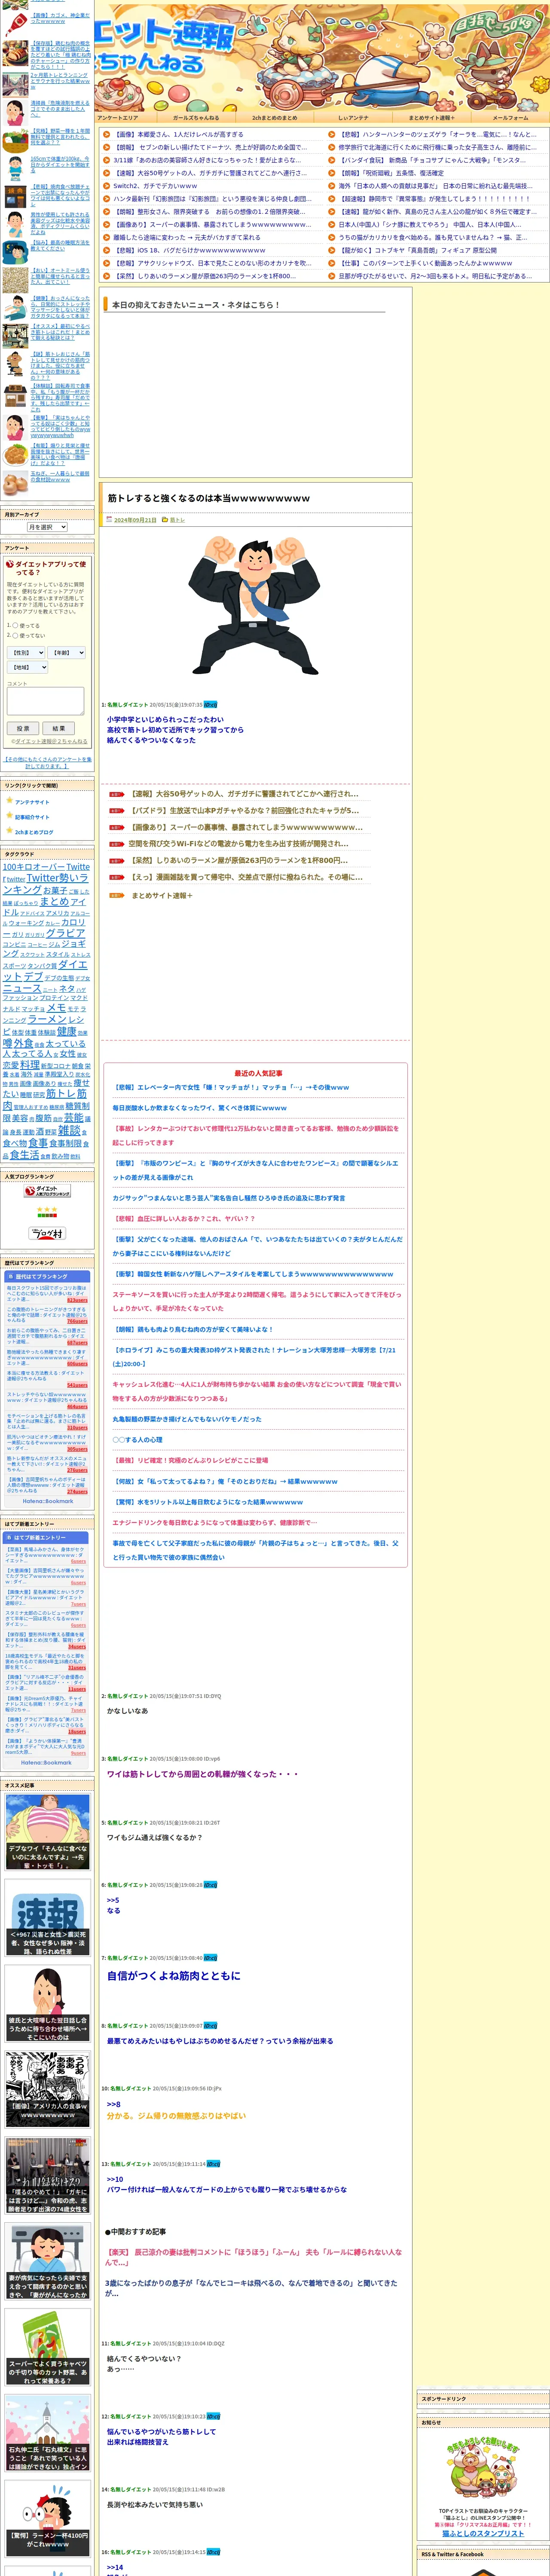This screenshot has width=550, height=2576.
Task: Open the 丸亀製麺の野菜かき揚げ article link
Action: [x=186, y=1418]
